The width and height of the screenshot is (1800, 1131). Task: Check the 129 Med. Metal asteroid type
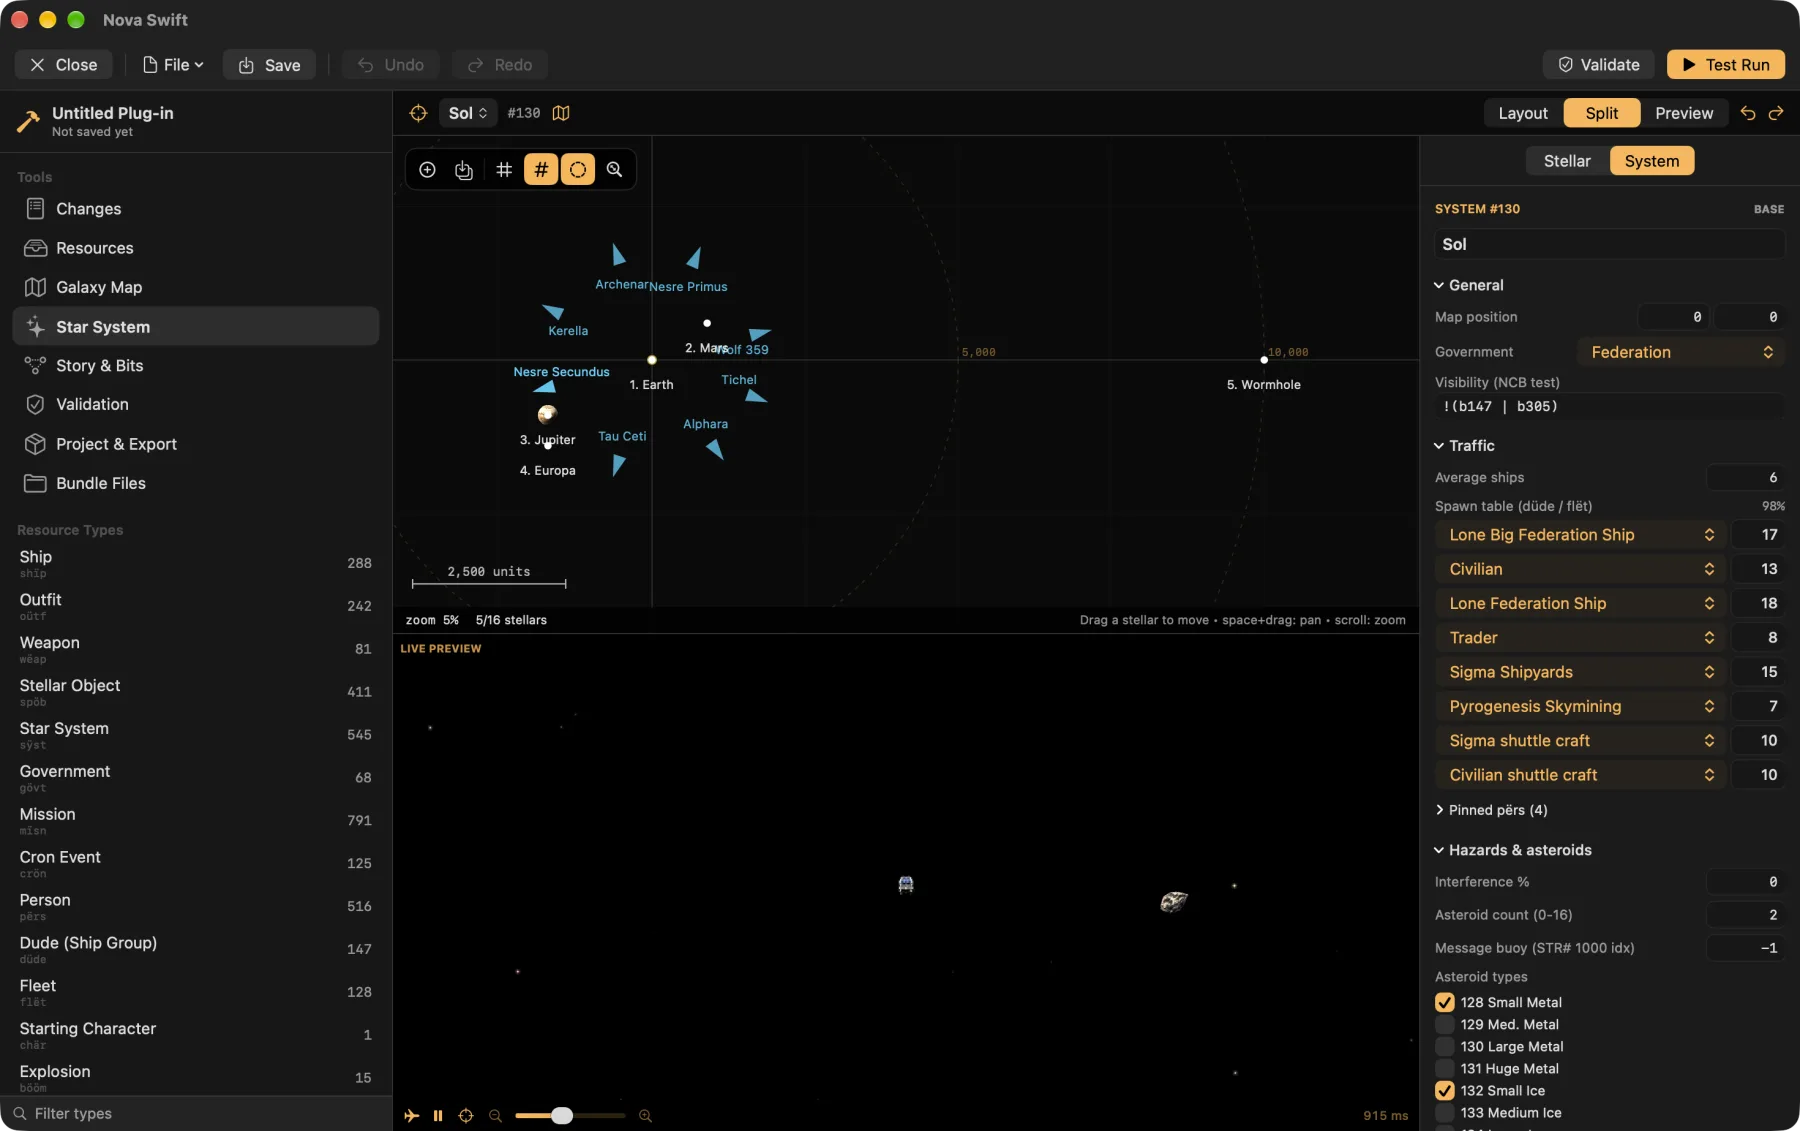1445,1024
